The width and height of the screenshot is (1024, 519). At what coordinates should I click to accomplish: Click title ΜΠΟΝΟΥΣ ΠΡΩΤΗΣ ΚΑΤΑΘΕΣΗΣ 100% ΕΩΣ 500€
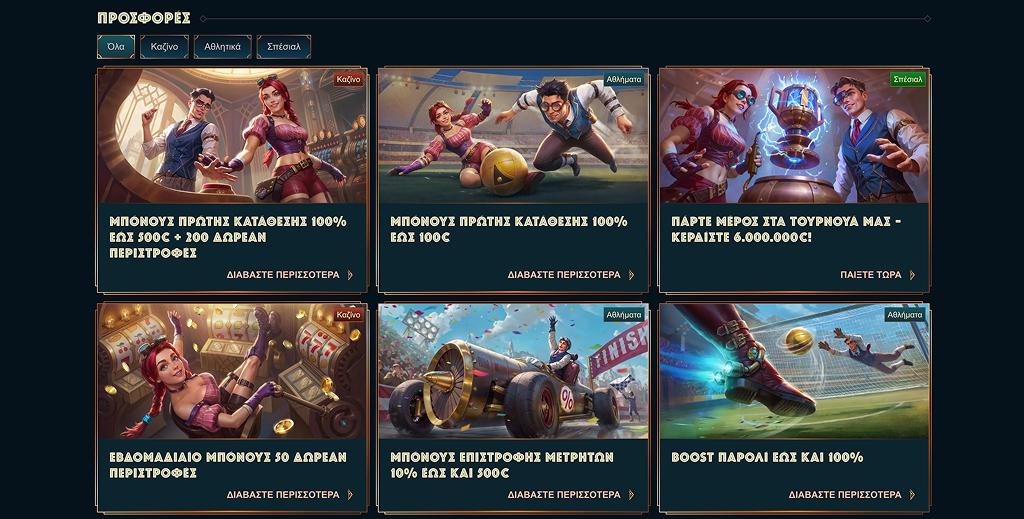[x=228, y=237]
